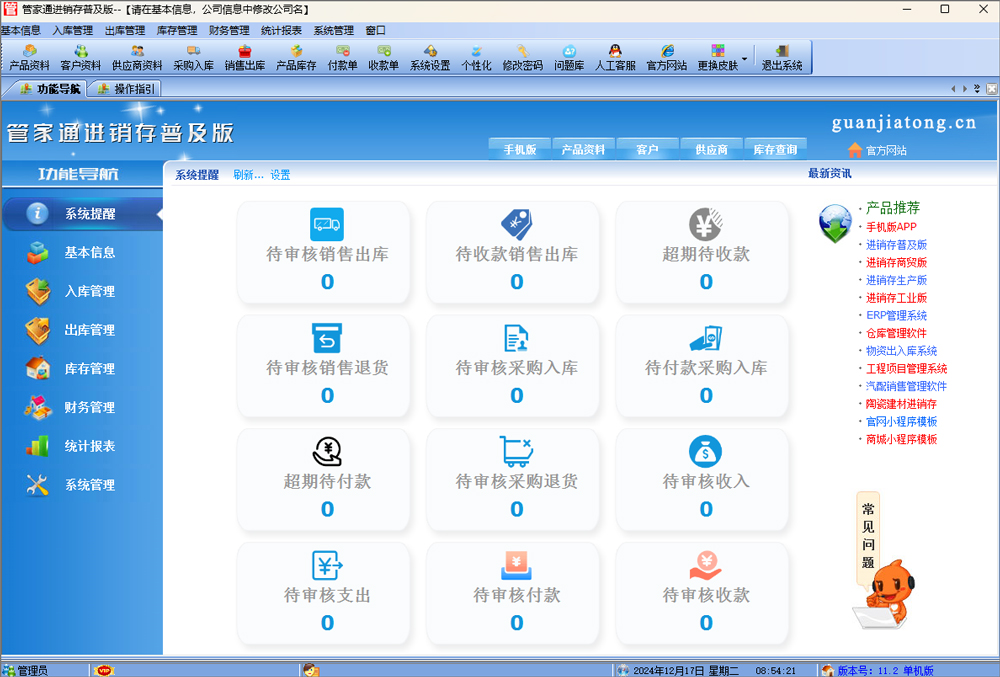Open the 待审核销售退货 card

[x=323, y=366]
